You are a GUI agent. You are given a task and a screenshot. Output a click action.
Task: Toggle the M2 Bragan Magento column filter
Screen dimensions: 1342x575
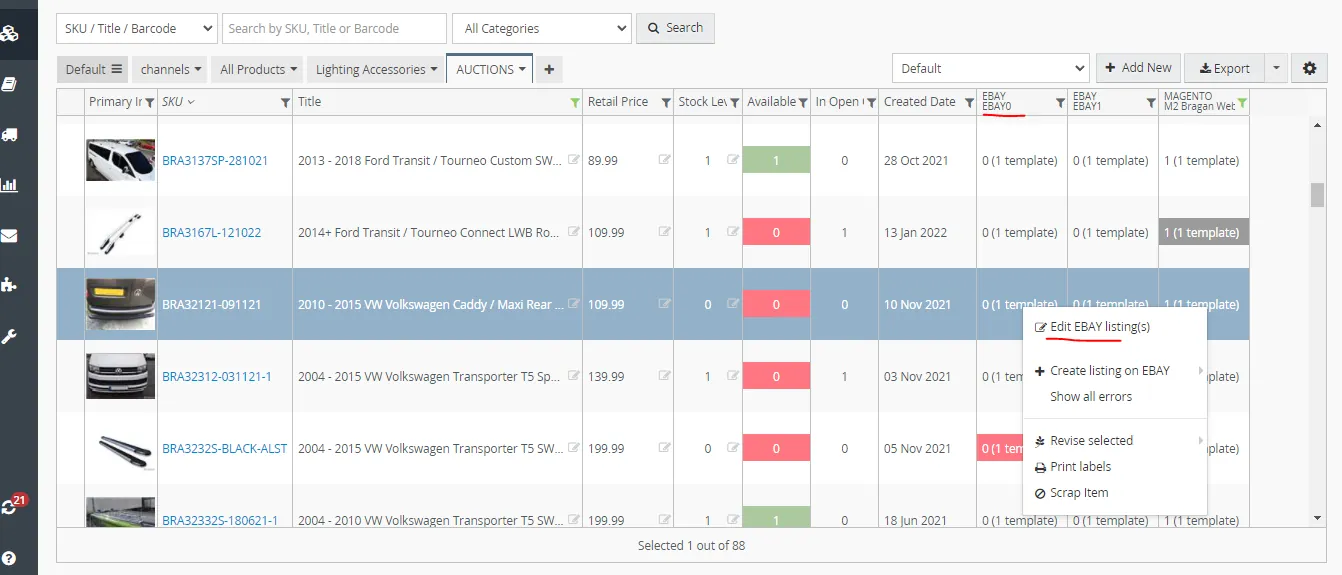pyautogui.click(x=1242, y=102)
